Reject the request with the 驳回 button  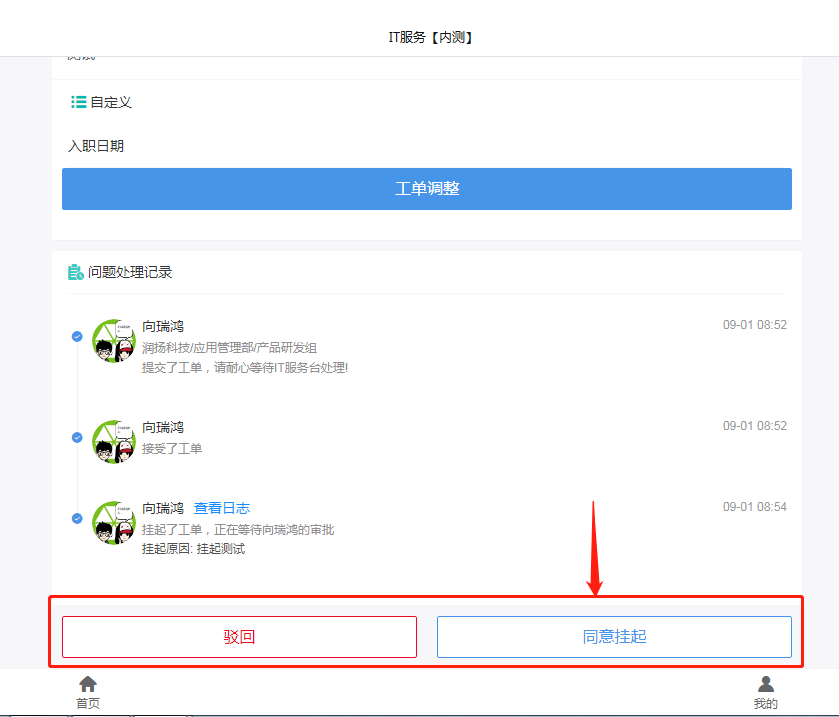point(239,637)
